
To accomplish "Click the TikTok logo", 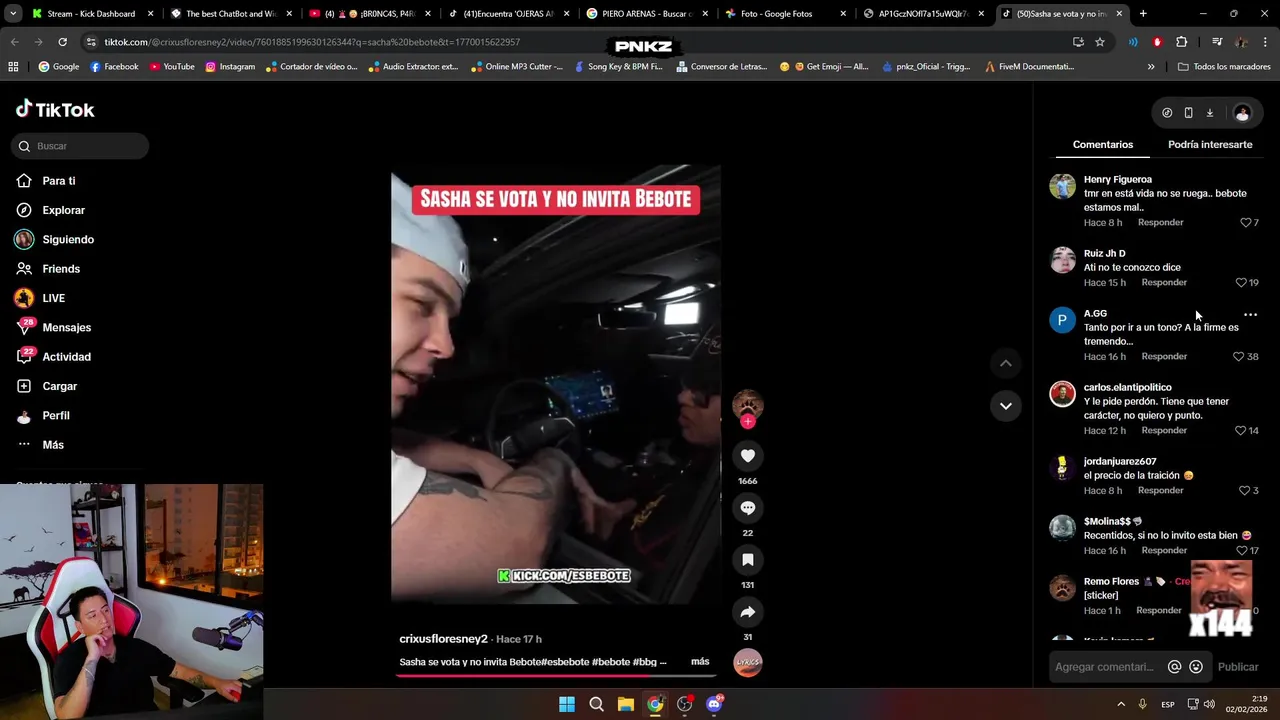I will pyautogui.click(x=55, y=109).
